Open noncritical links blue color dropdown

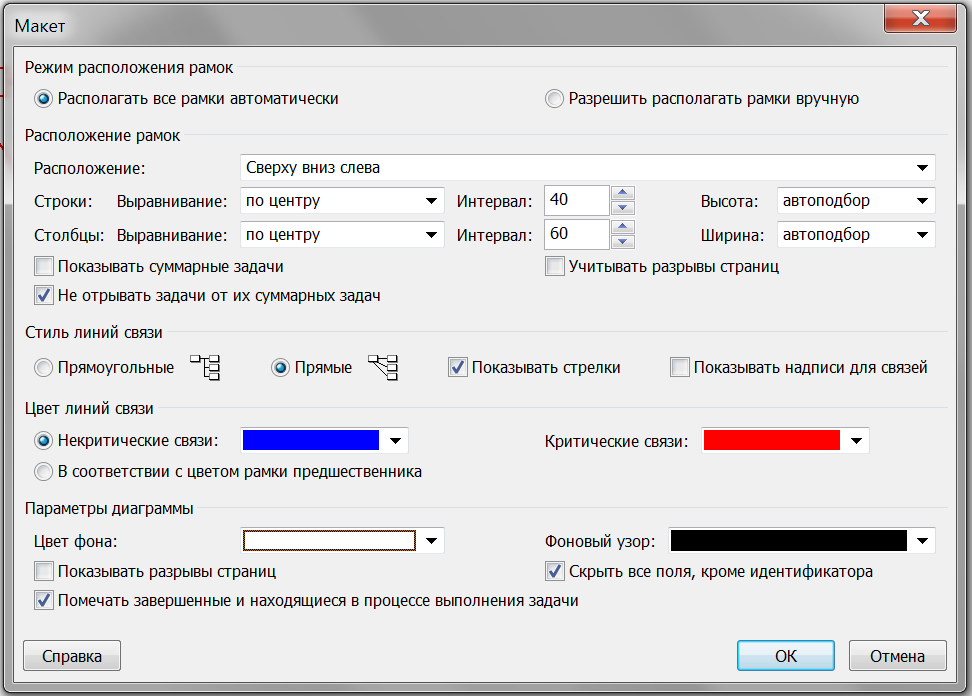[395, 441]
